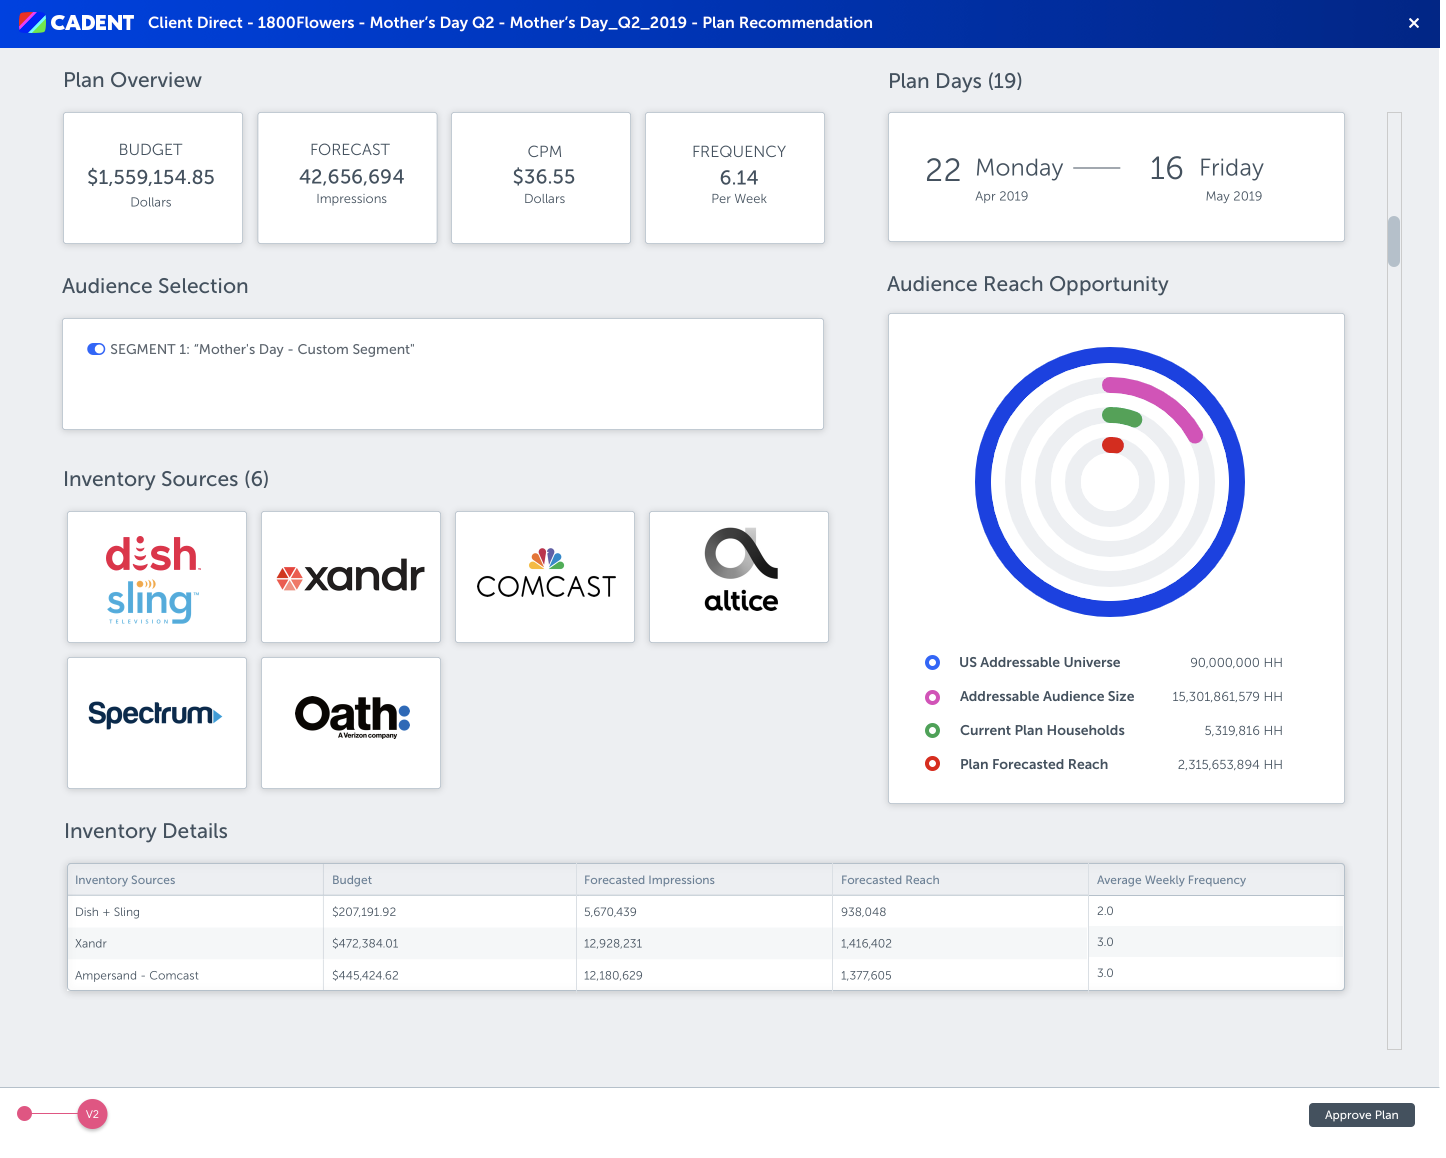Select the first version dot on timeline
This screenshot has width=1446, height=1158.
point(24,1114)
